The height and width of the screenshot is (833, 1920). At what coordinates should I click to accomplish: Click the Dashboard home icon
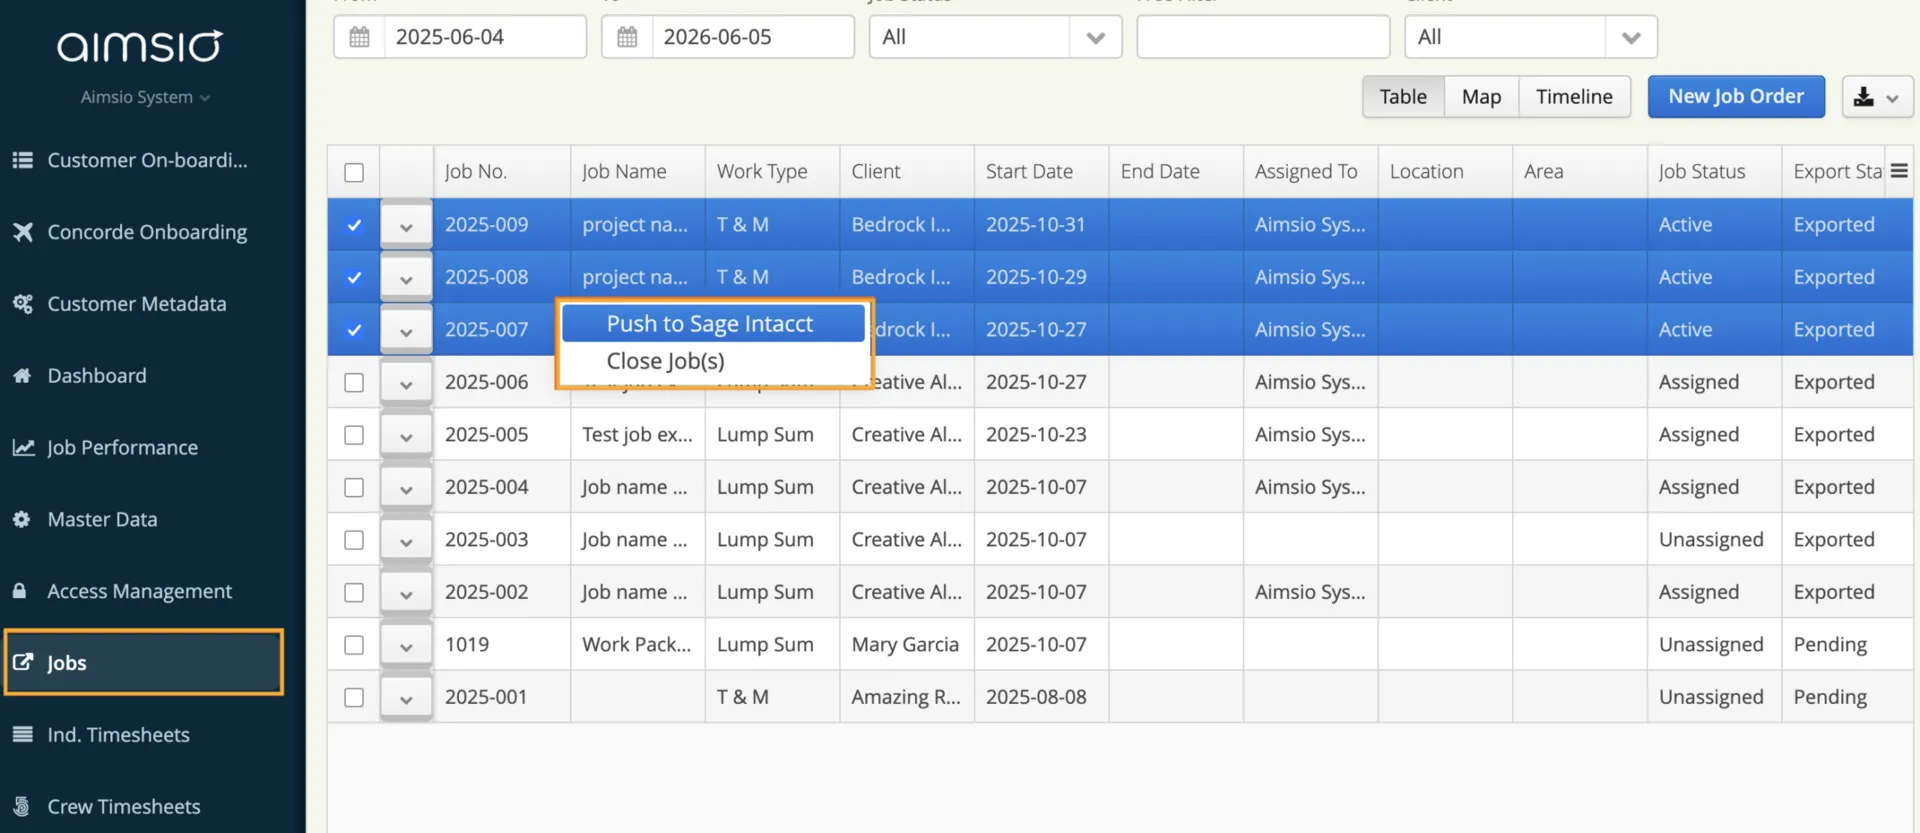(x=23, y=376)
